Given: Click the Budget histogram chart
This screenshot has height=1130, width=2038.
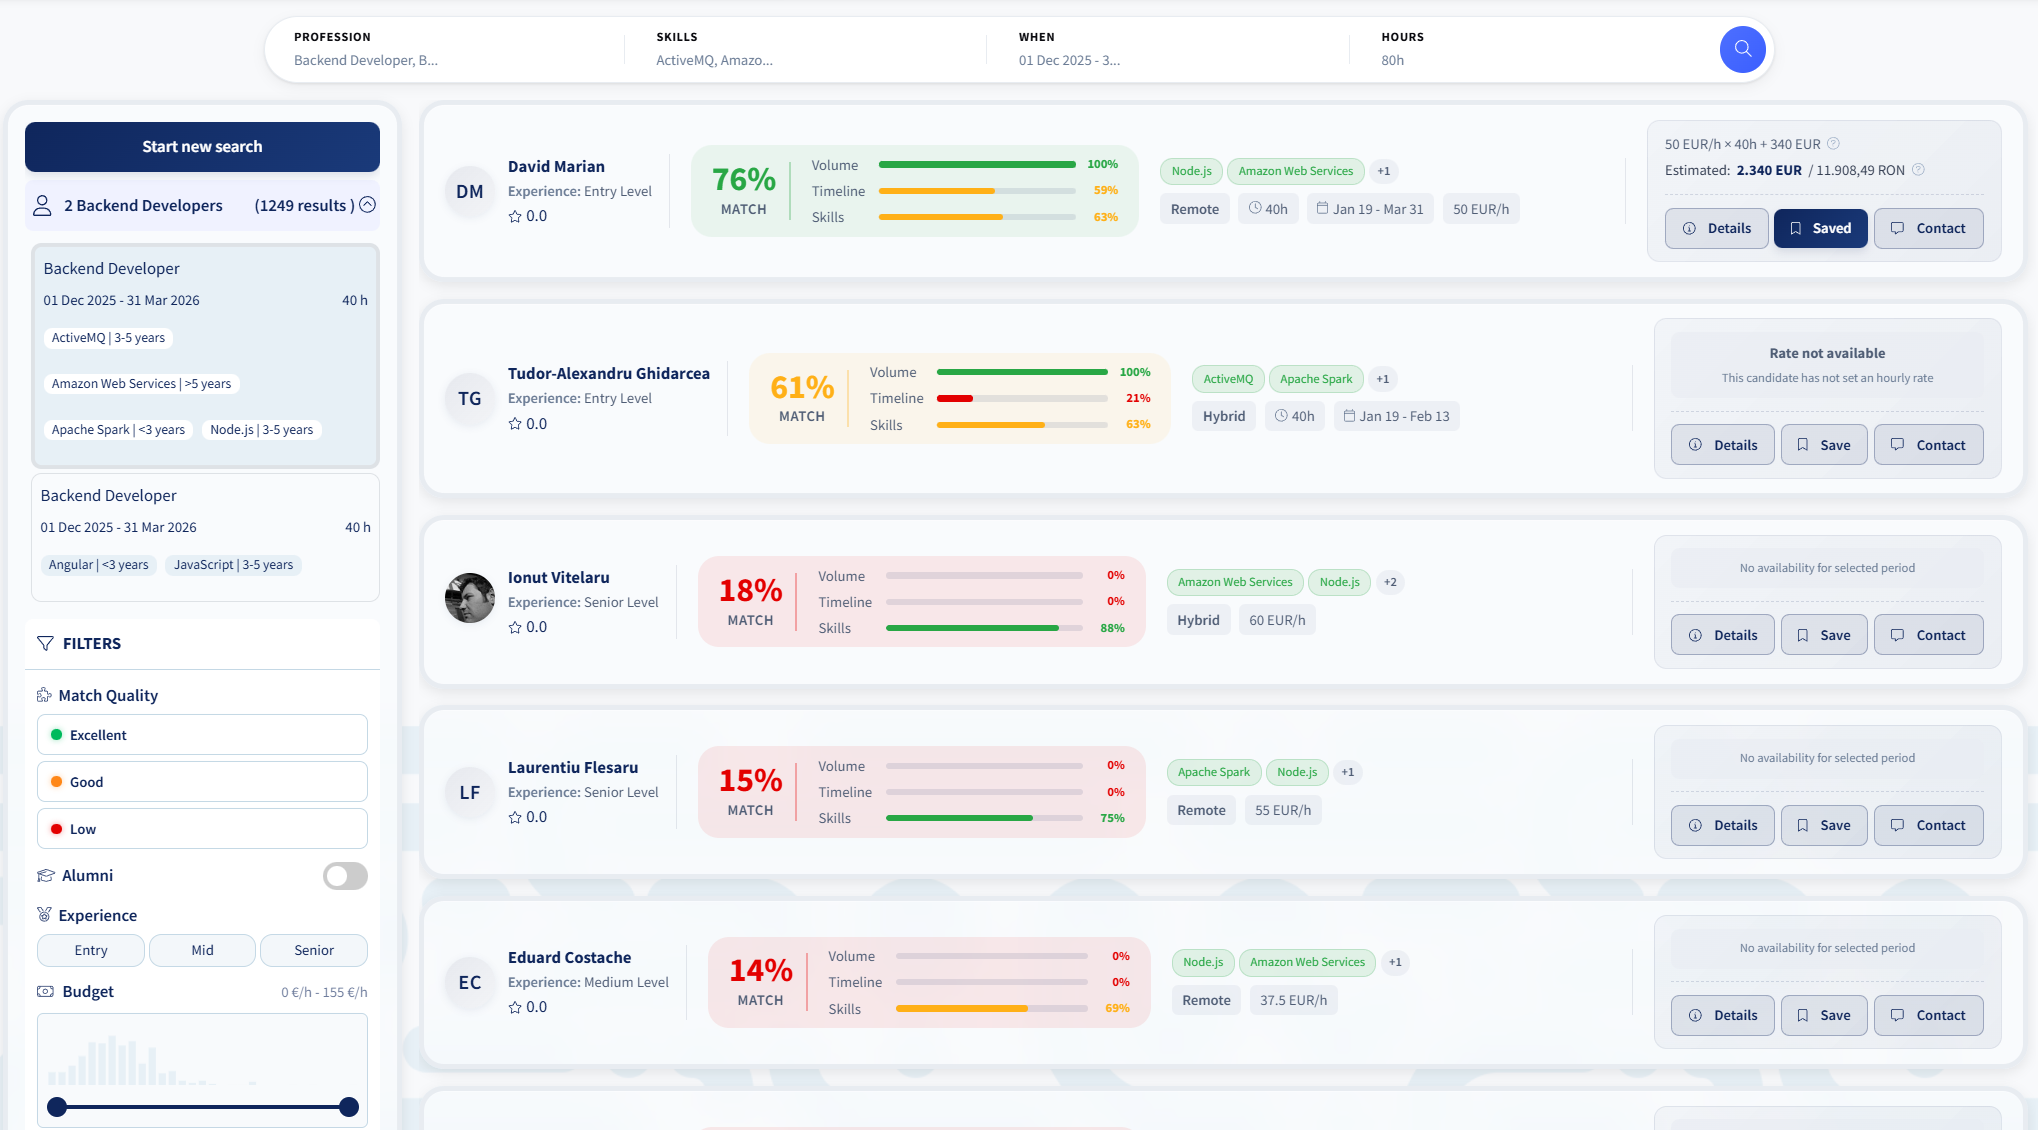Looking at the screenshot, I should pos(202,1062).
